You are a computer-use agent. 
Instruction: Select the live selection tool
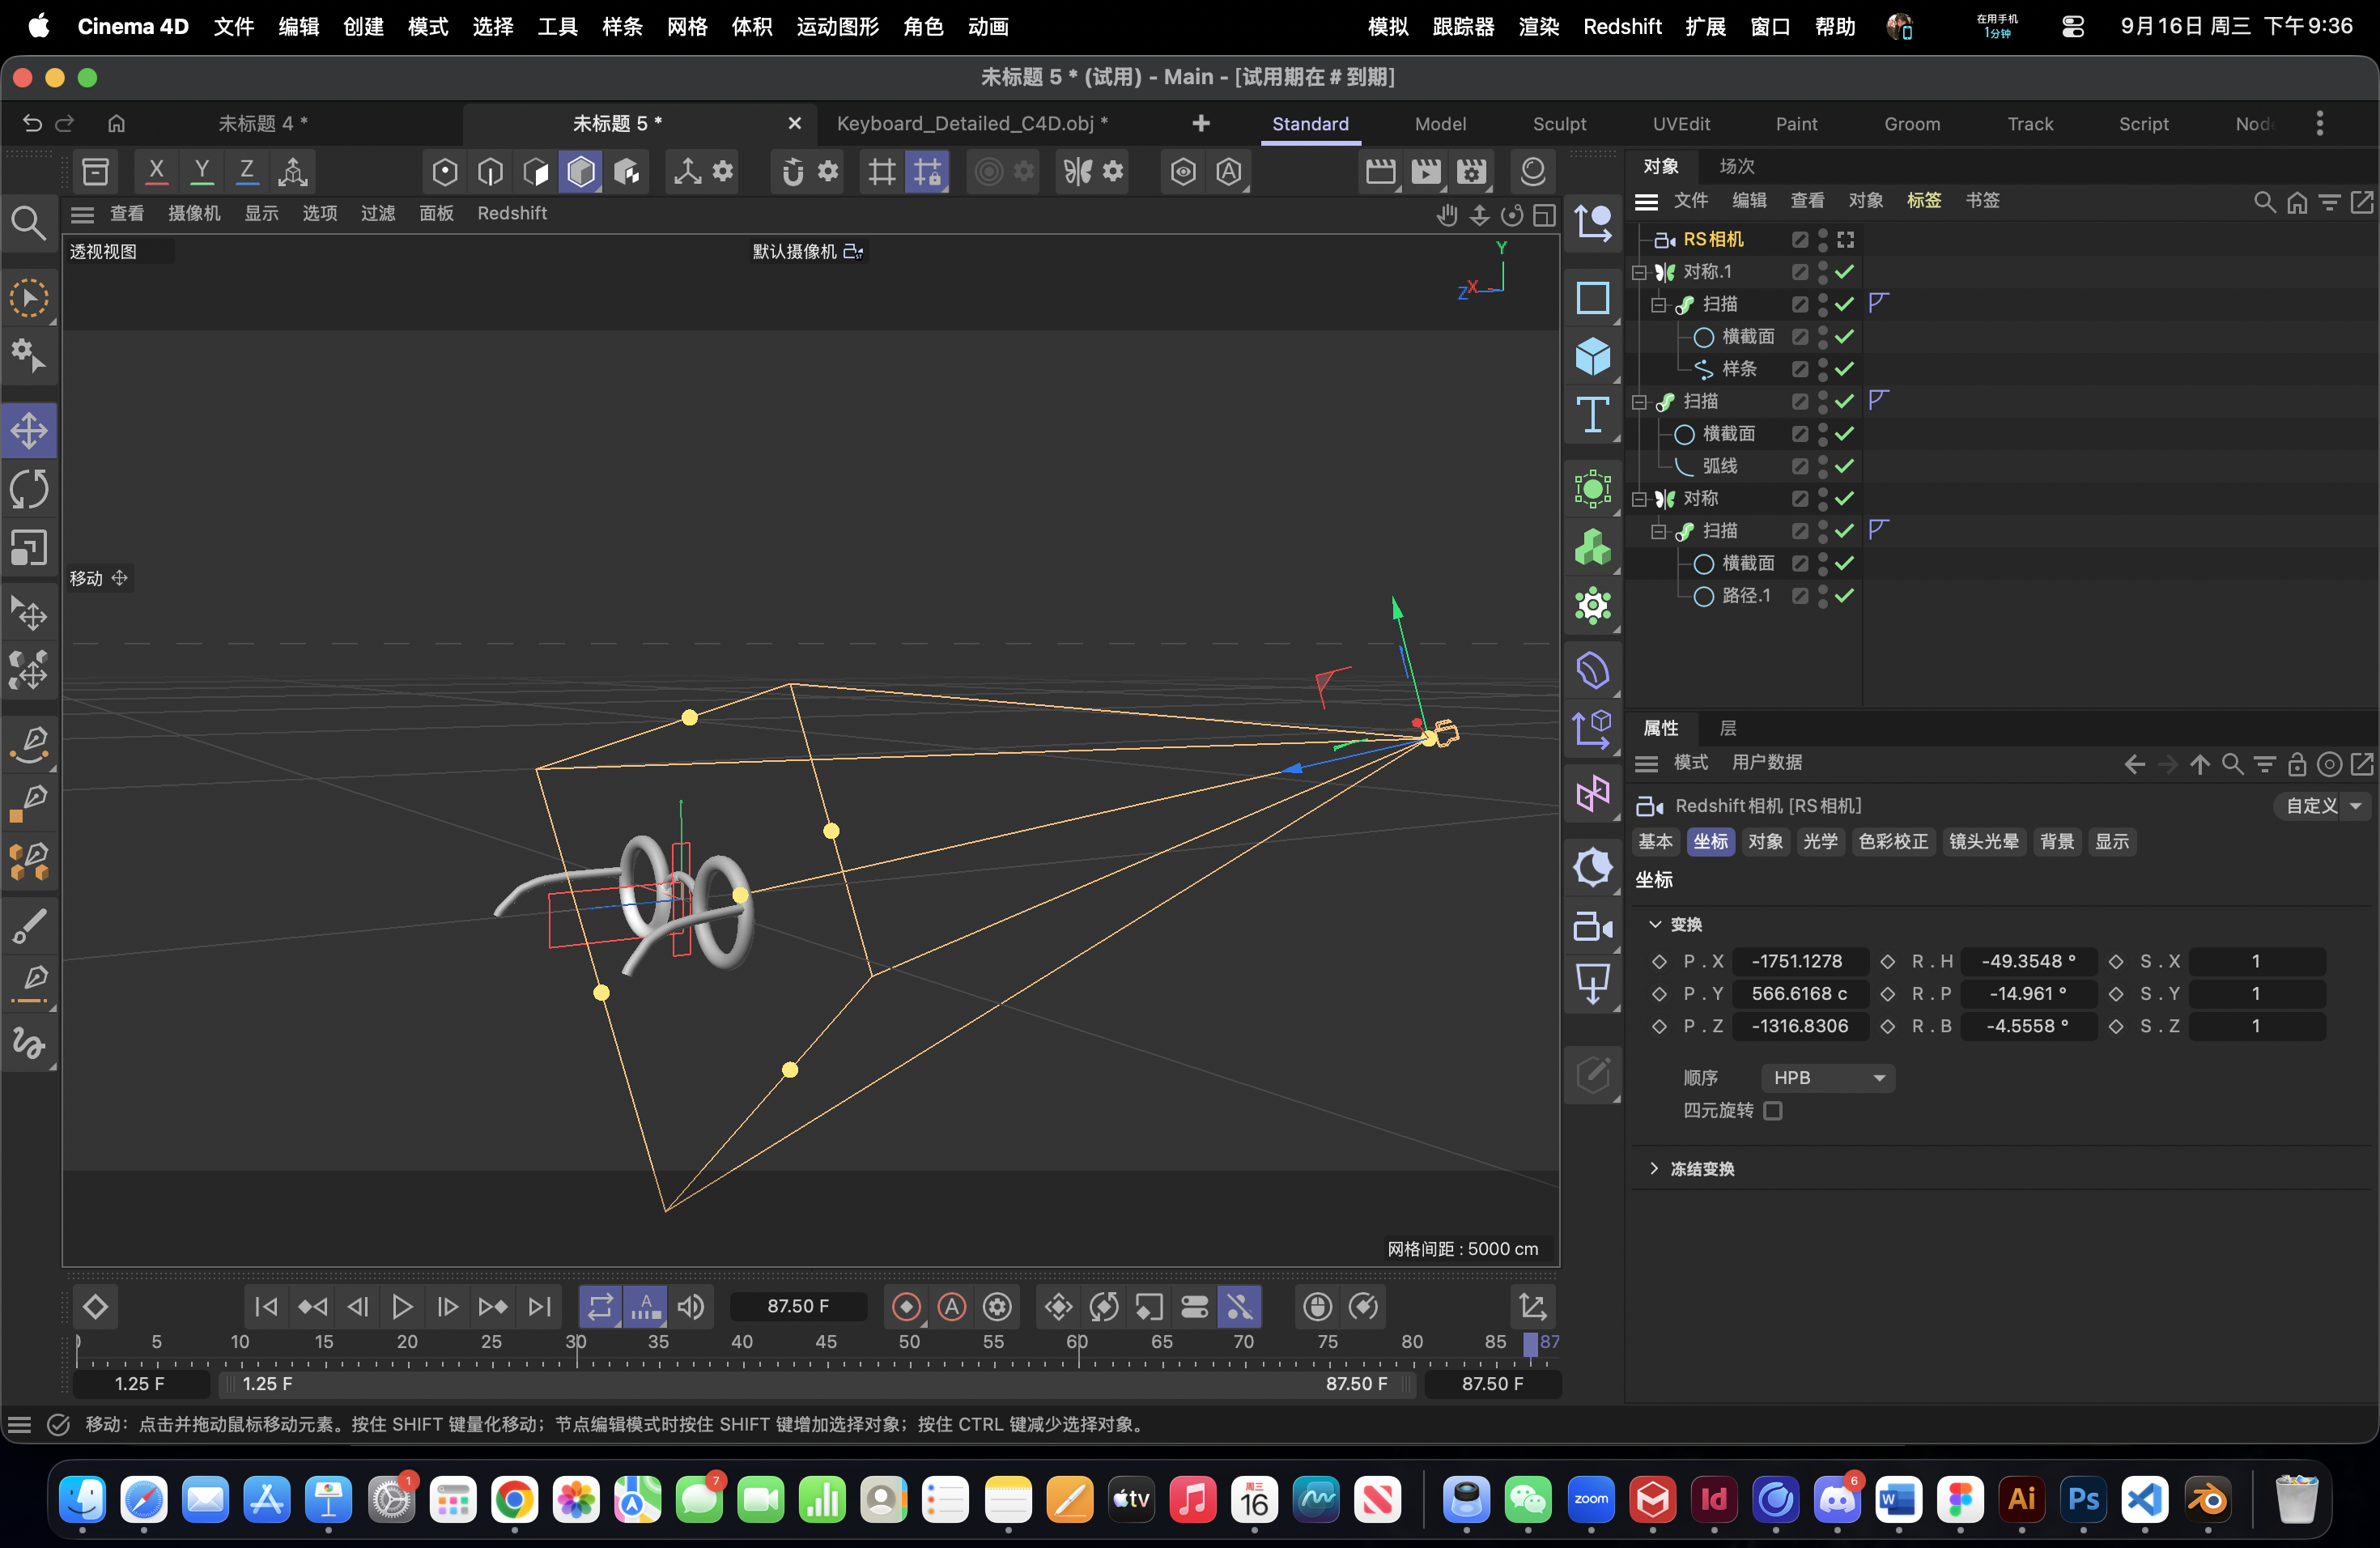coord(29,298)
